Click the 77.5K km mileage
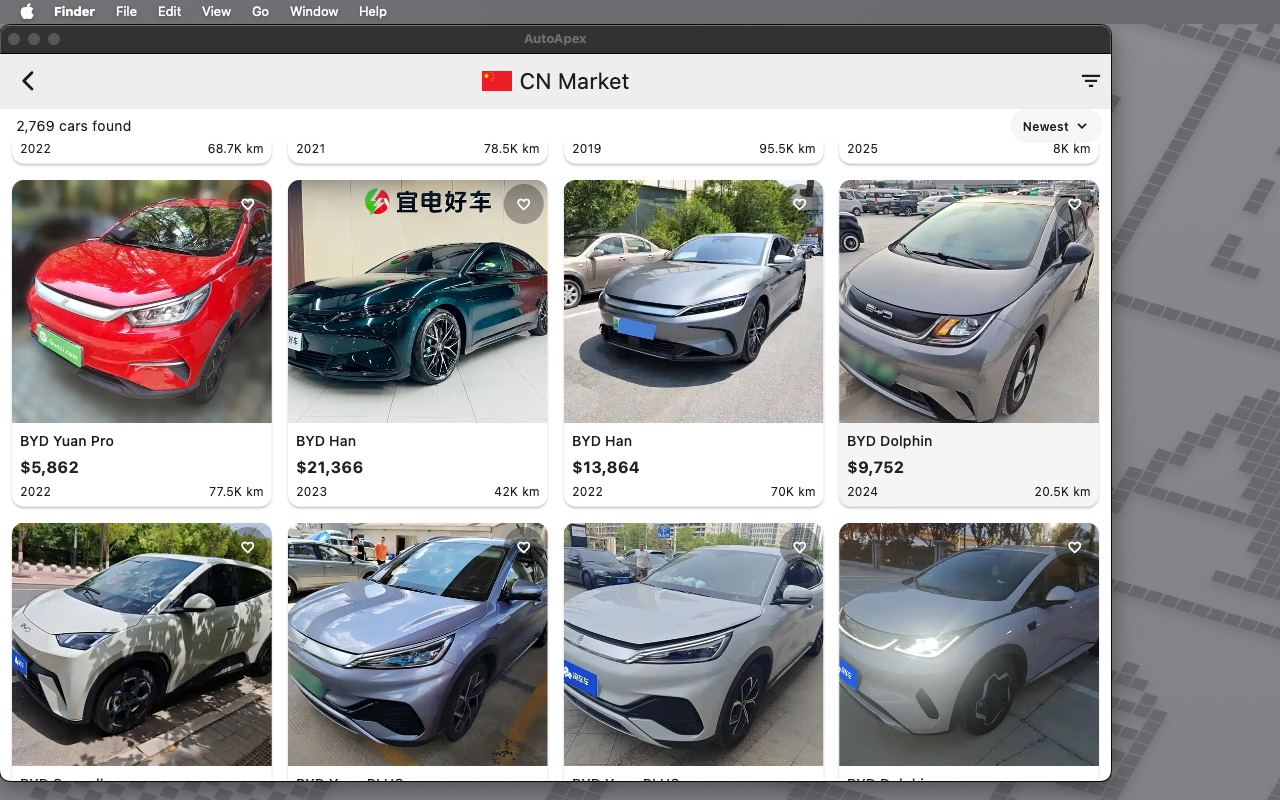The height and width of the screenshot is (800, 1280). tap(237, 492)
